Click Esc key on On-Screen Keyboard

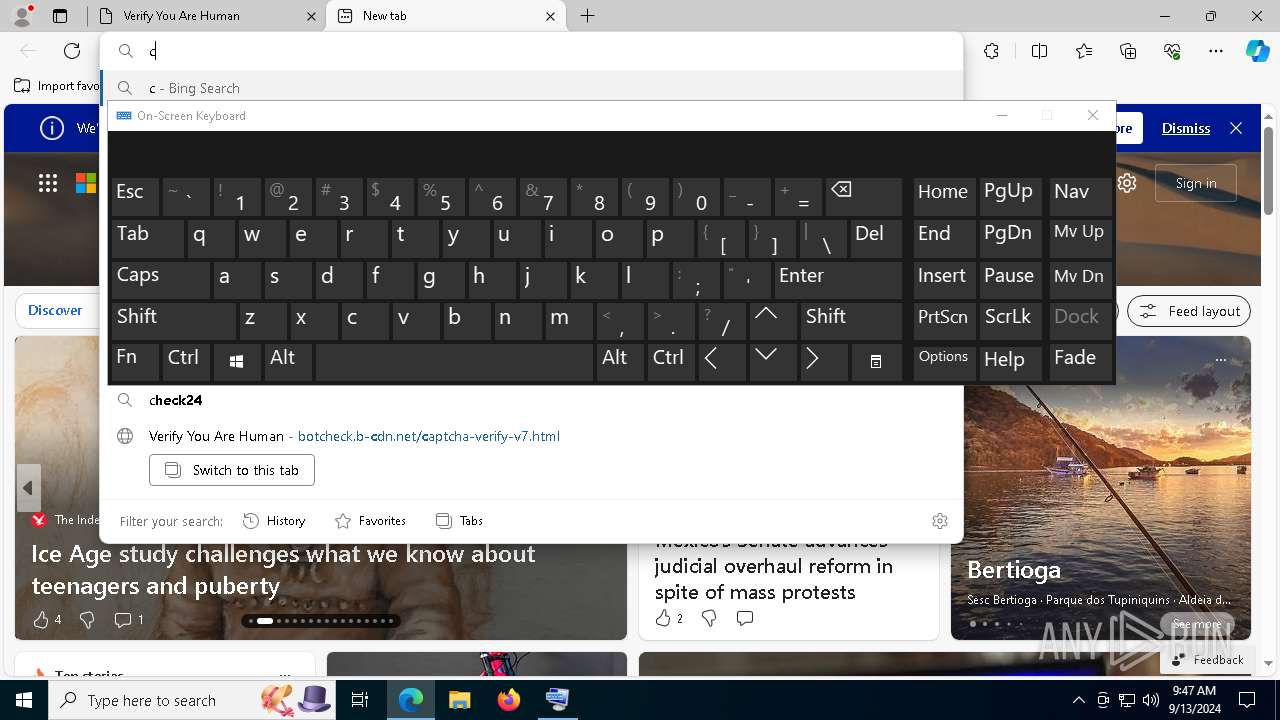click(x=135, y=196)
